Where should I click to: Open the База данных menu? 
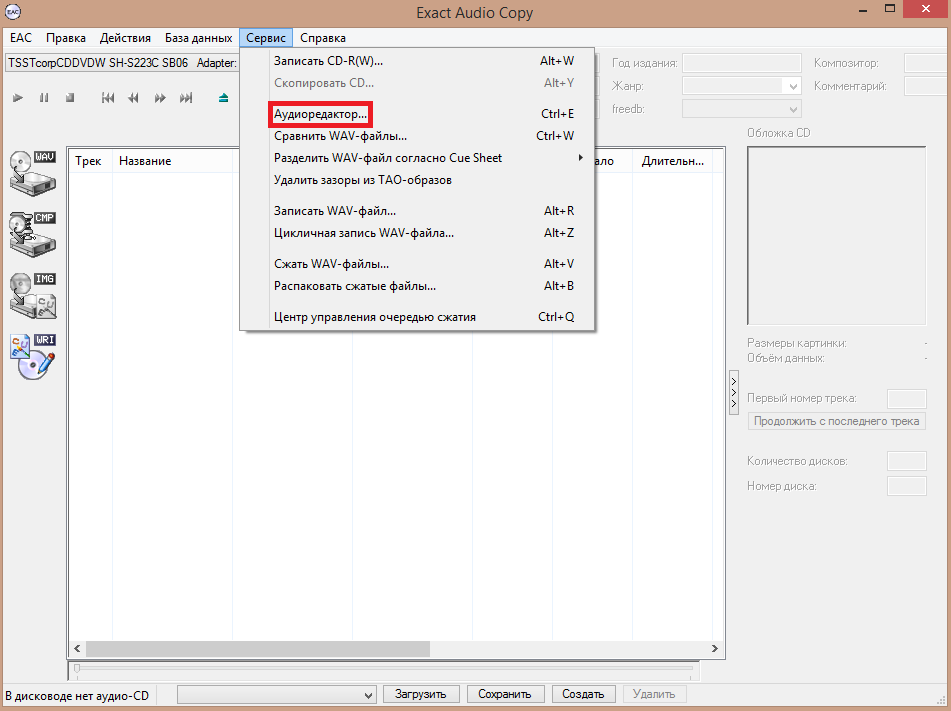[198, 38]
